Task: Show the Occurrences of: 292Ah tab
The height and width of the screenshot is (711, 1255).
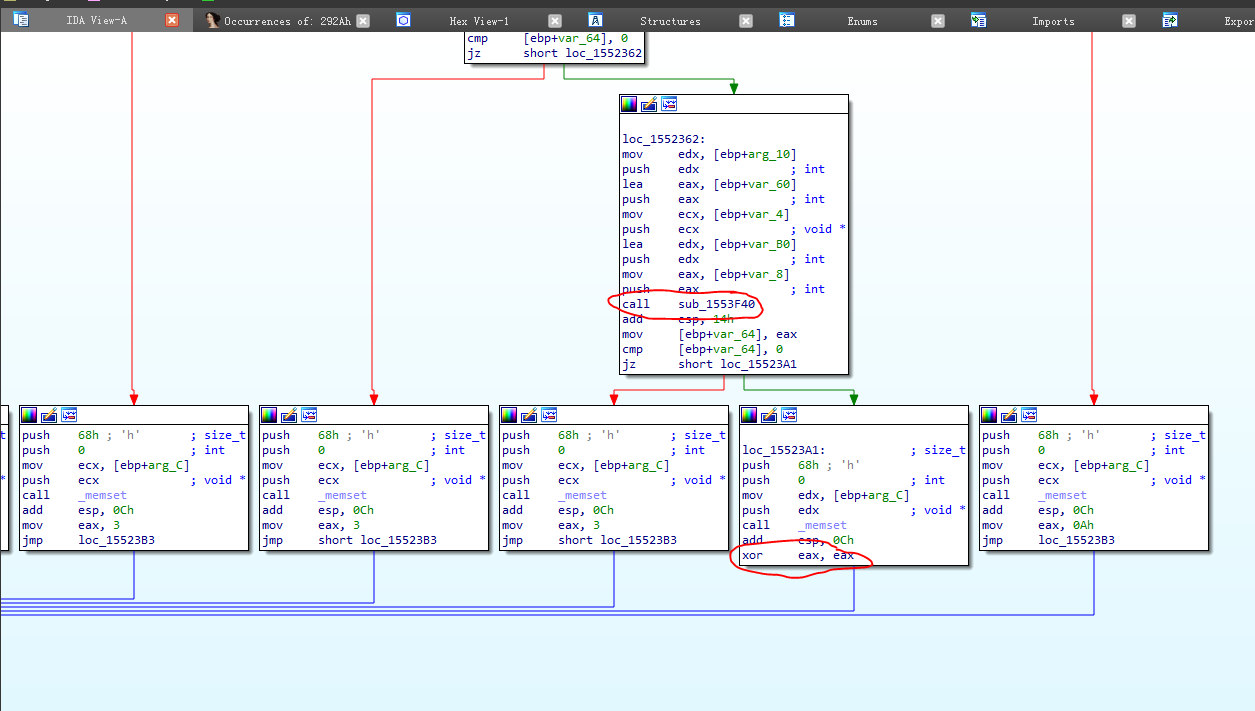Action: pos(286,21)
